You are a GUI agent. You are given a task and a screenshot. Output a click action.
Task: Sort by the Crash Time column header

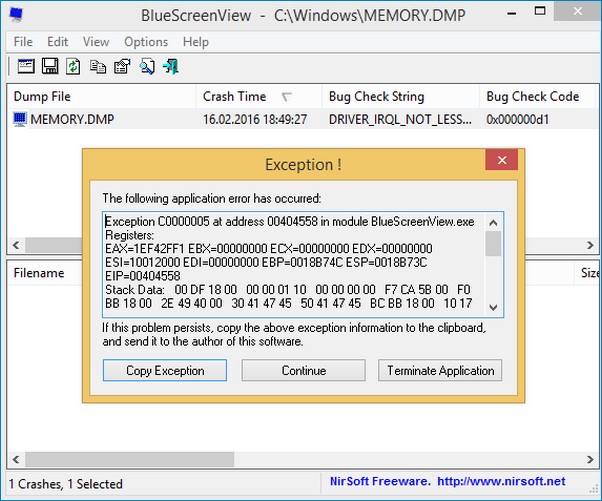[259, 96]
